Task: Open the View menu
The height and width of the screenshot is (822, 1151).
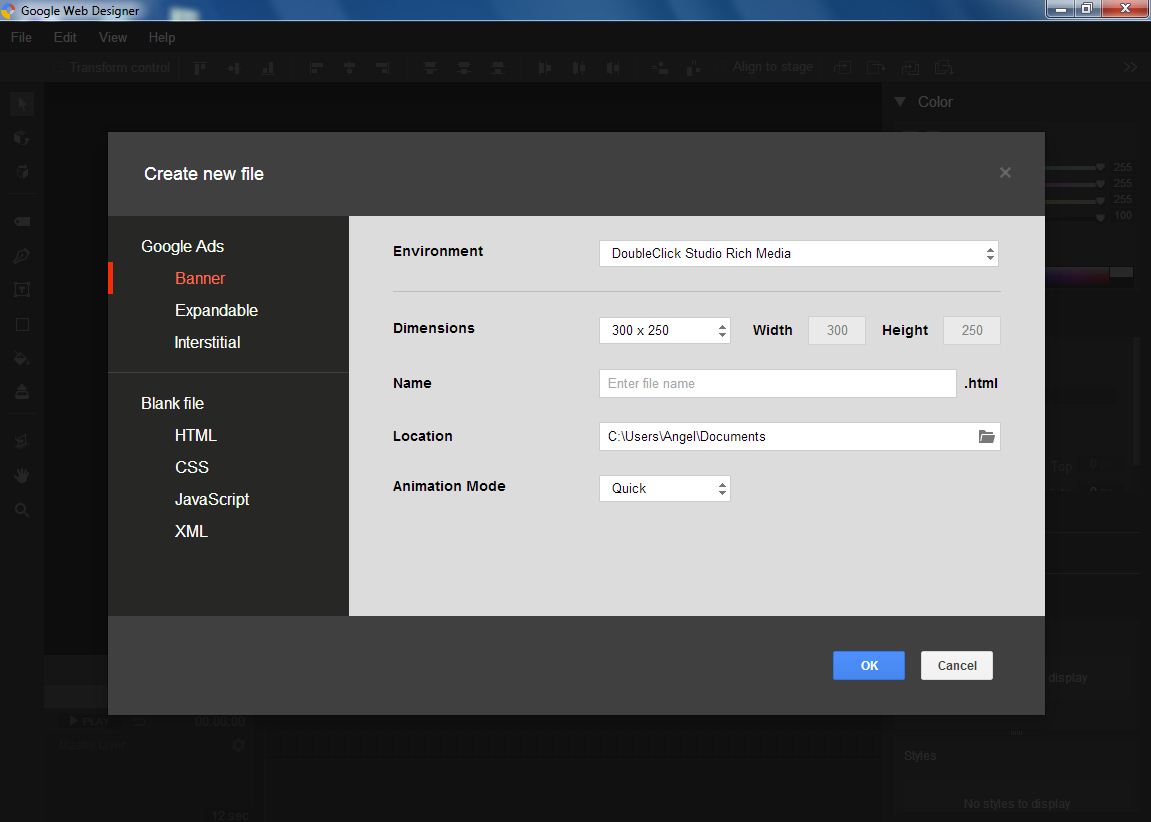Action: 112,37
